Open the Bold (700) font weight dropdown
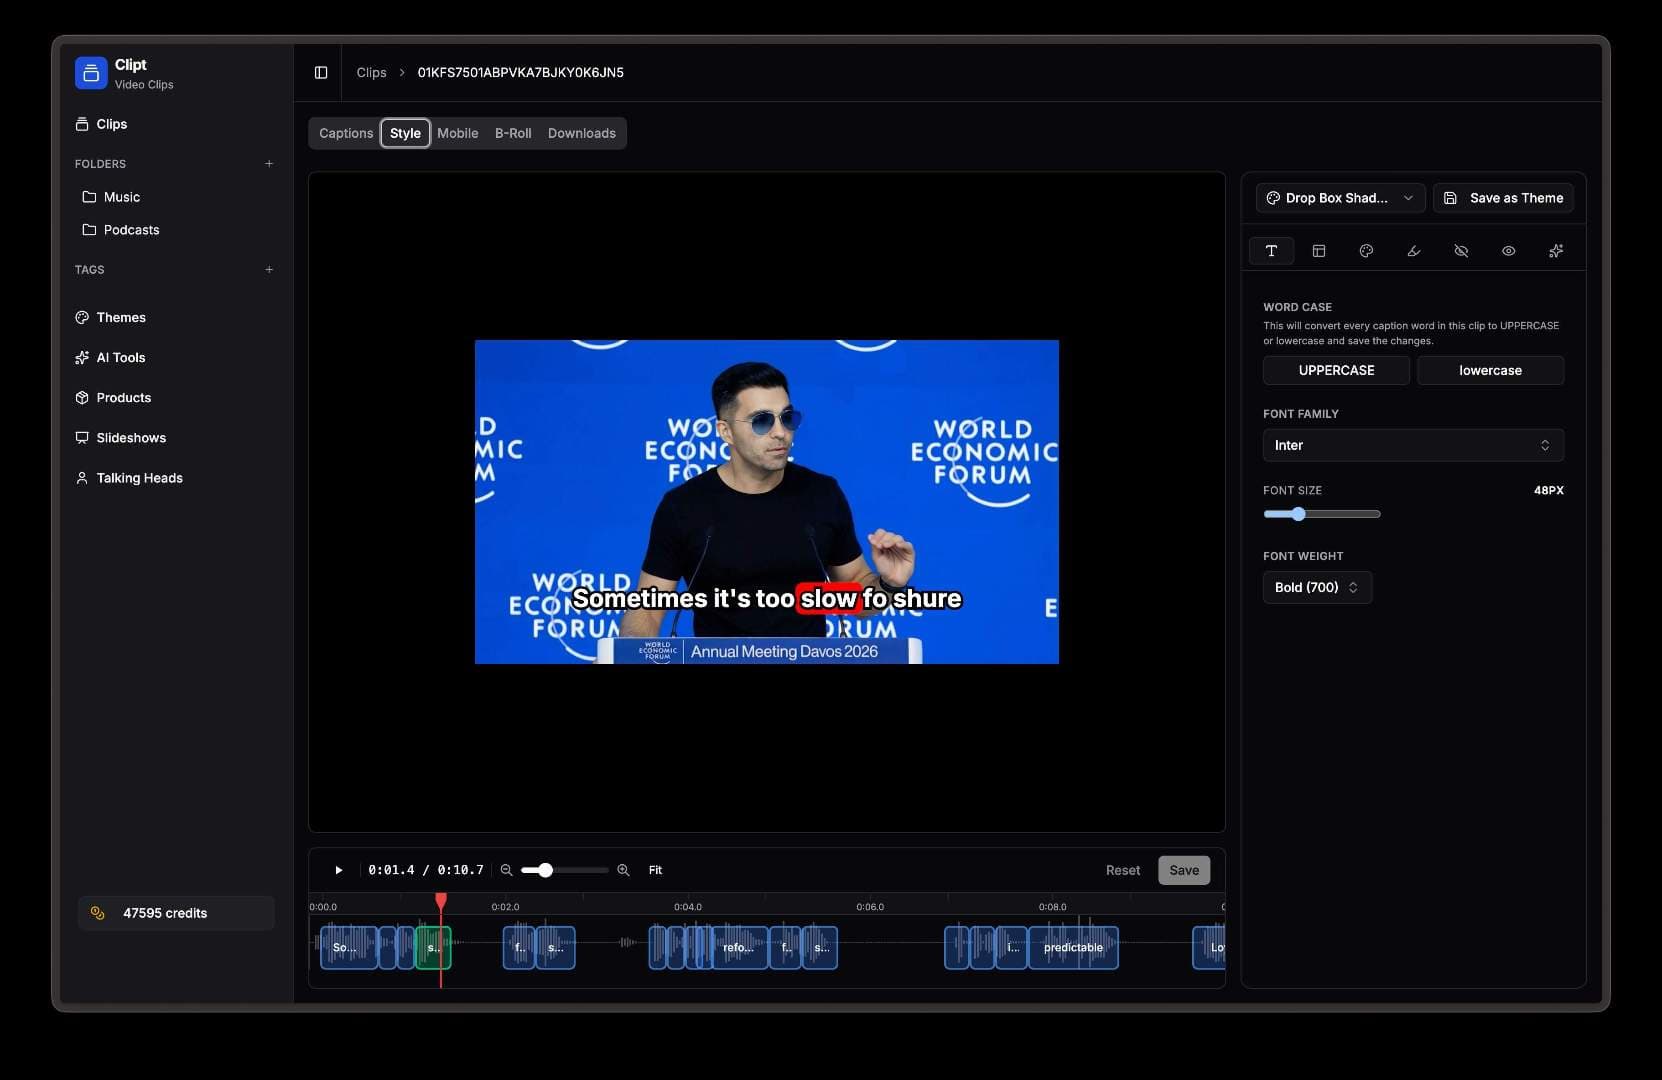The height and width of the screenshot is (1080, 1662). point(1316,587)
